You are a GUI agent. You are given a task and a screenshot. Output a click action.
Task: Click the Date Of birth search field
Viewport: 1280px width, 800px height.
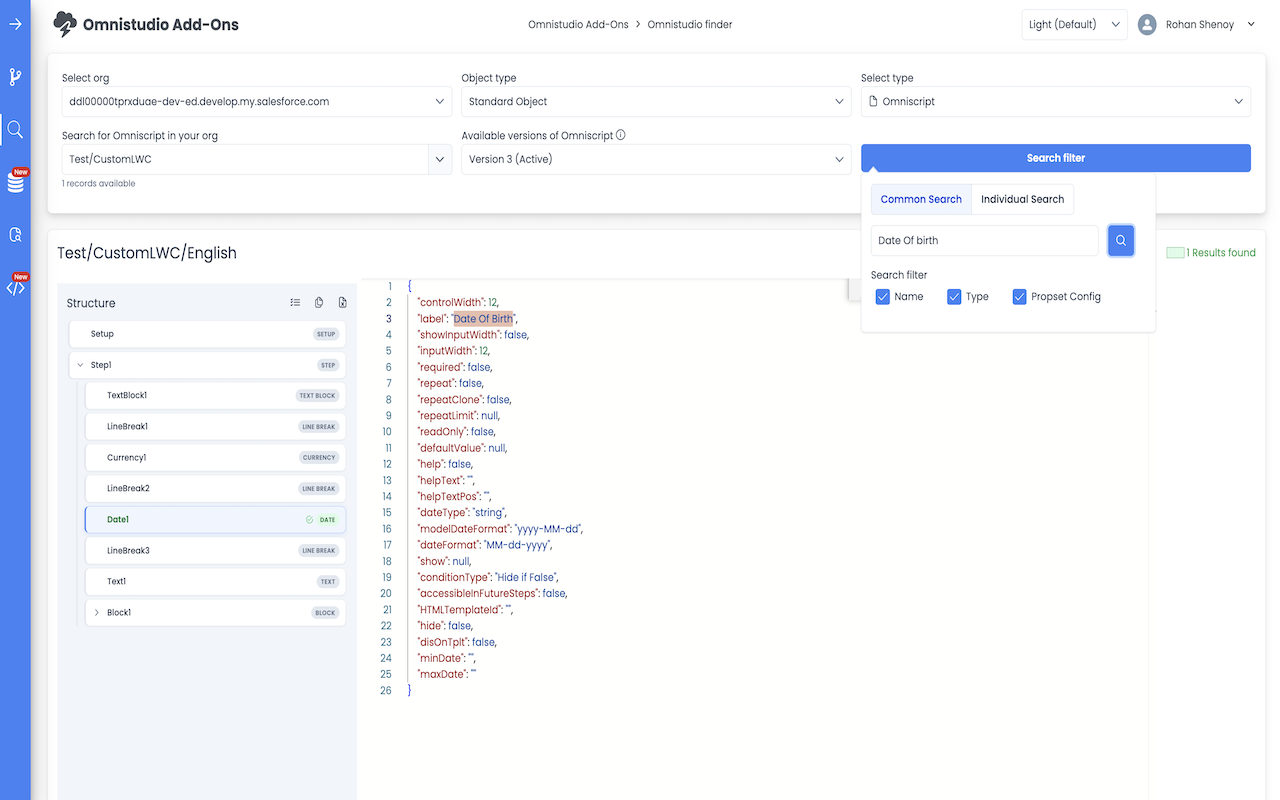984,240
